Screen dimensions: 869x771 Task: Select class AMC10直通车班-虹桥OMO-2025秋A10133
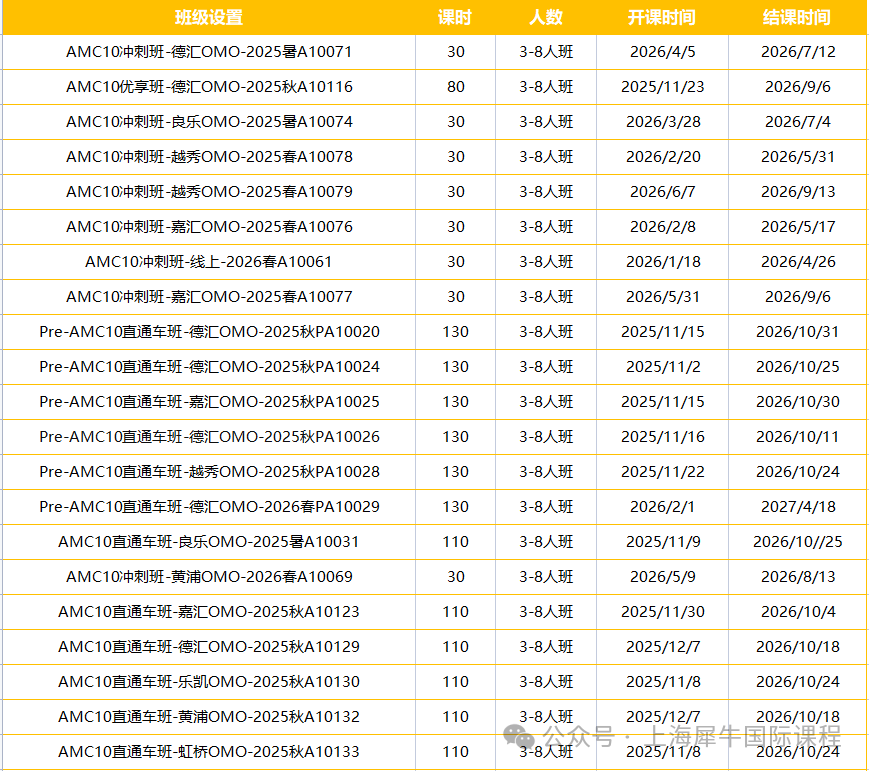coord(208,752)
